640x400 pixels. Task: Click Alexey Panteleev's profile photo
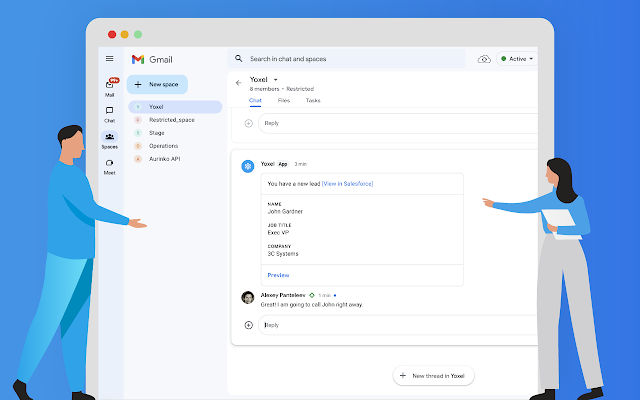248,298
